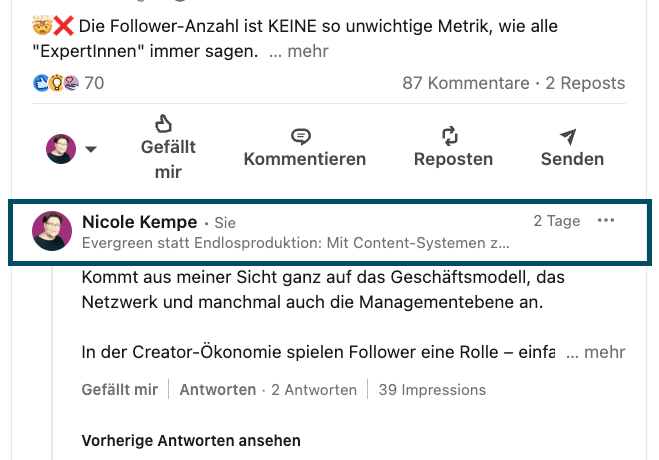Image resolution: width=659 pixels, height=460 pixels.
Task: Open the 87 Kommentare link
Action: [x=465, y=83]
